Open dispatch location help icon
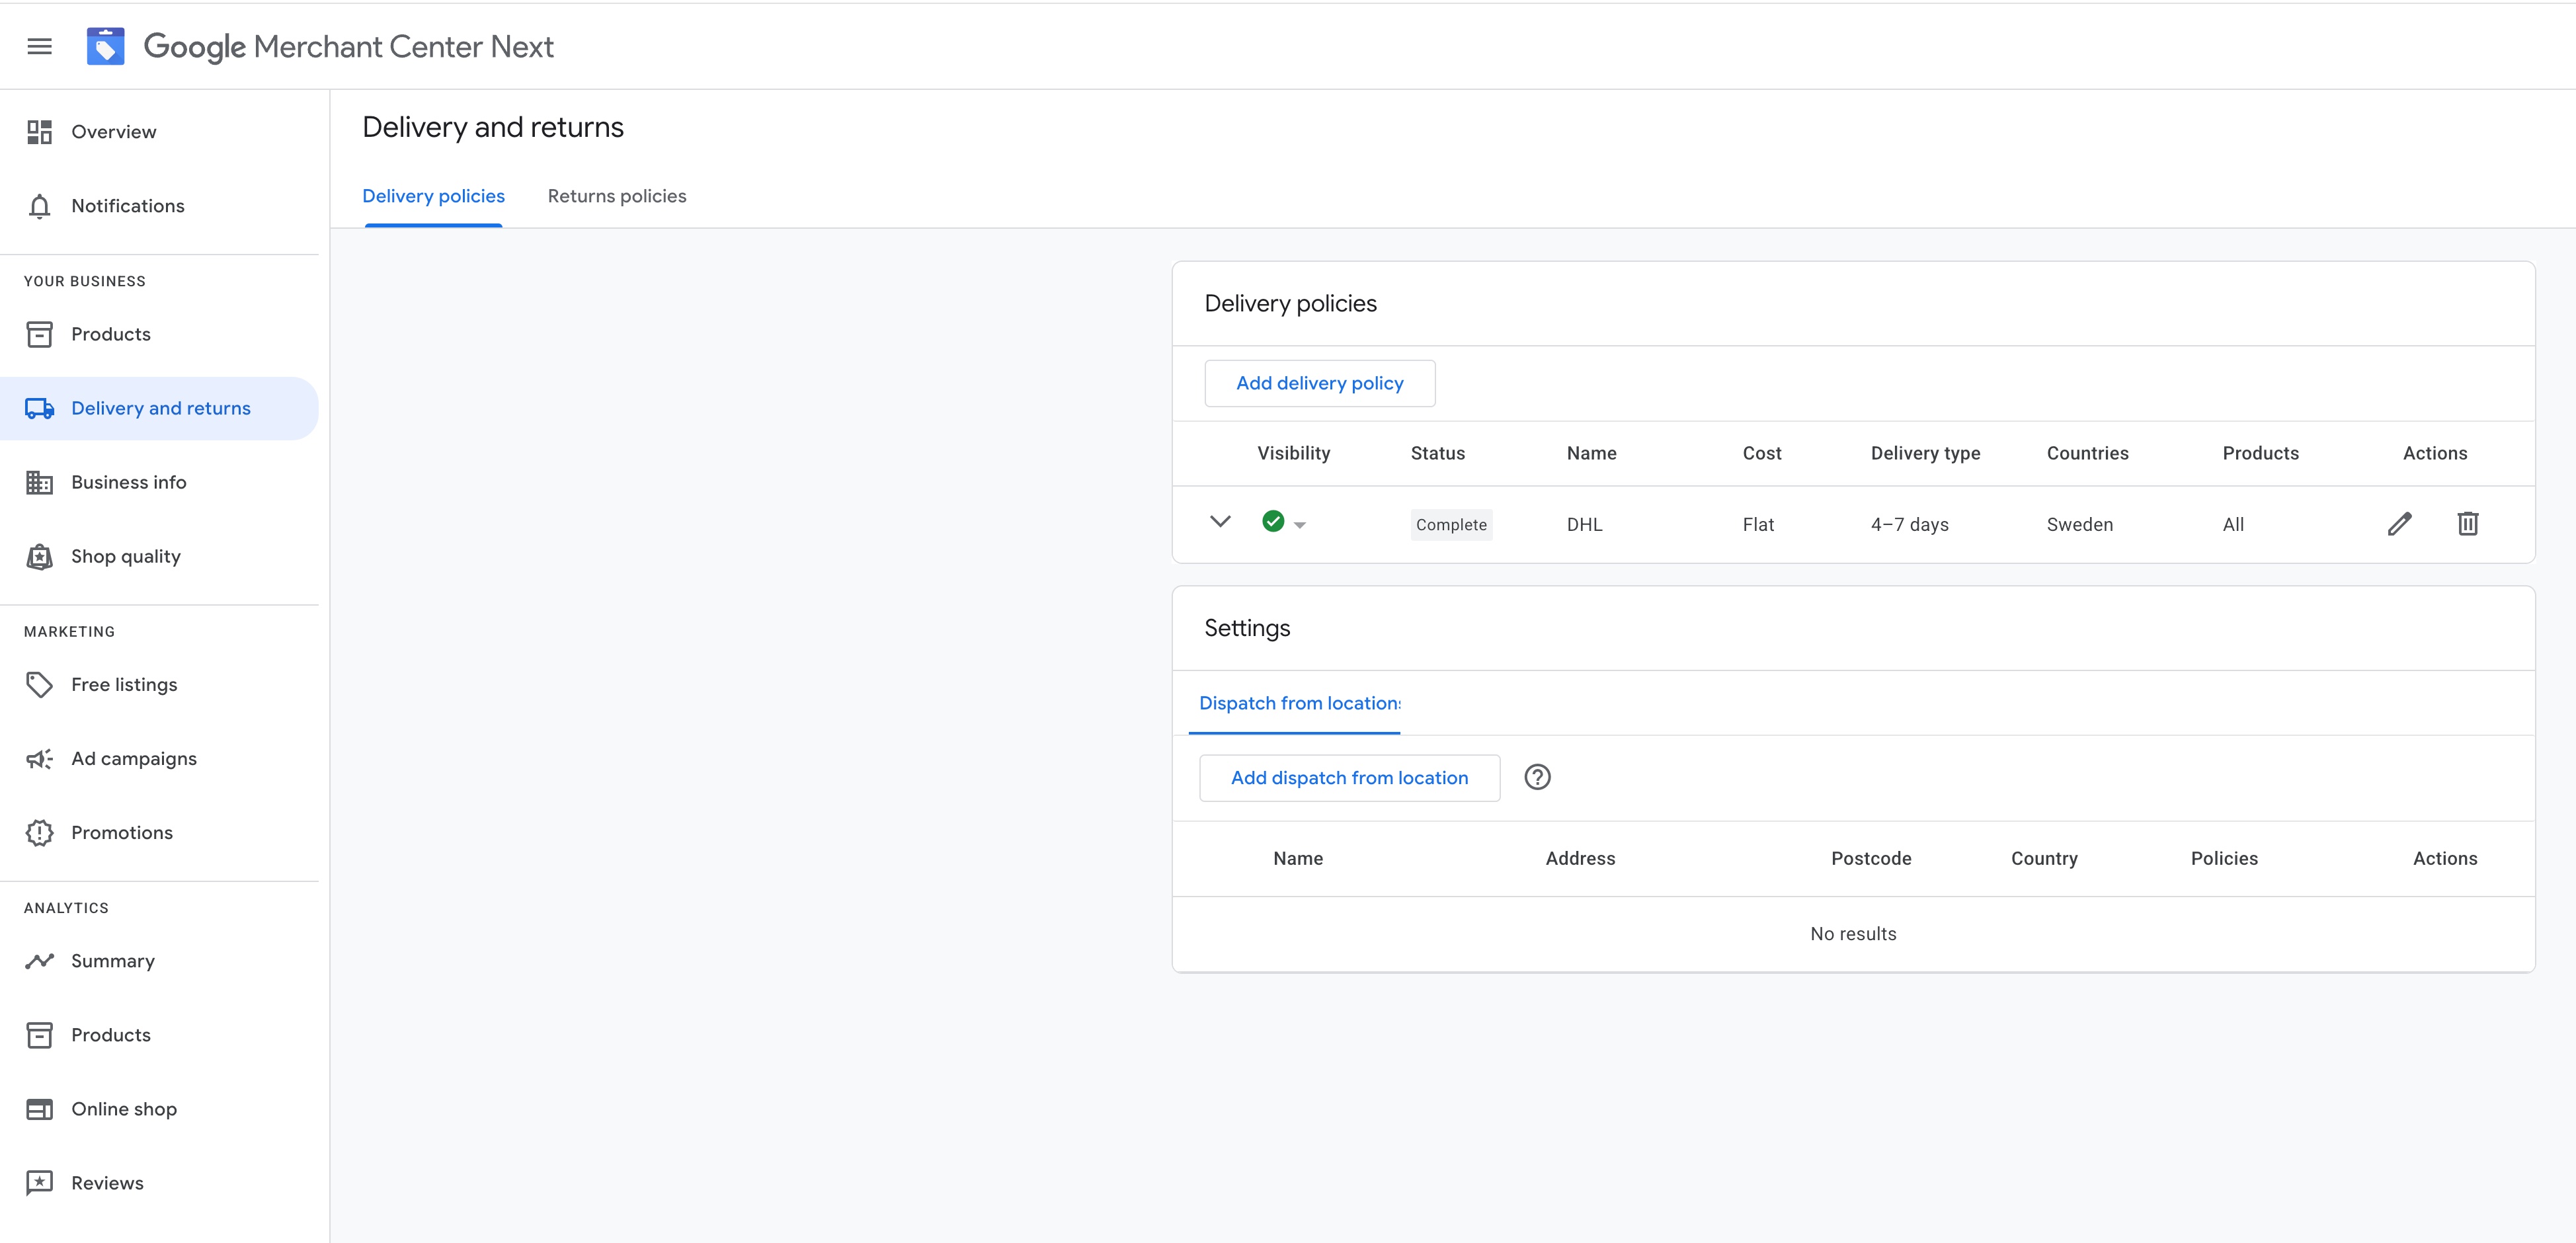The height and width of the screenshot is (1243, 2576). click(1537, 777)
